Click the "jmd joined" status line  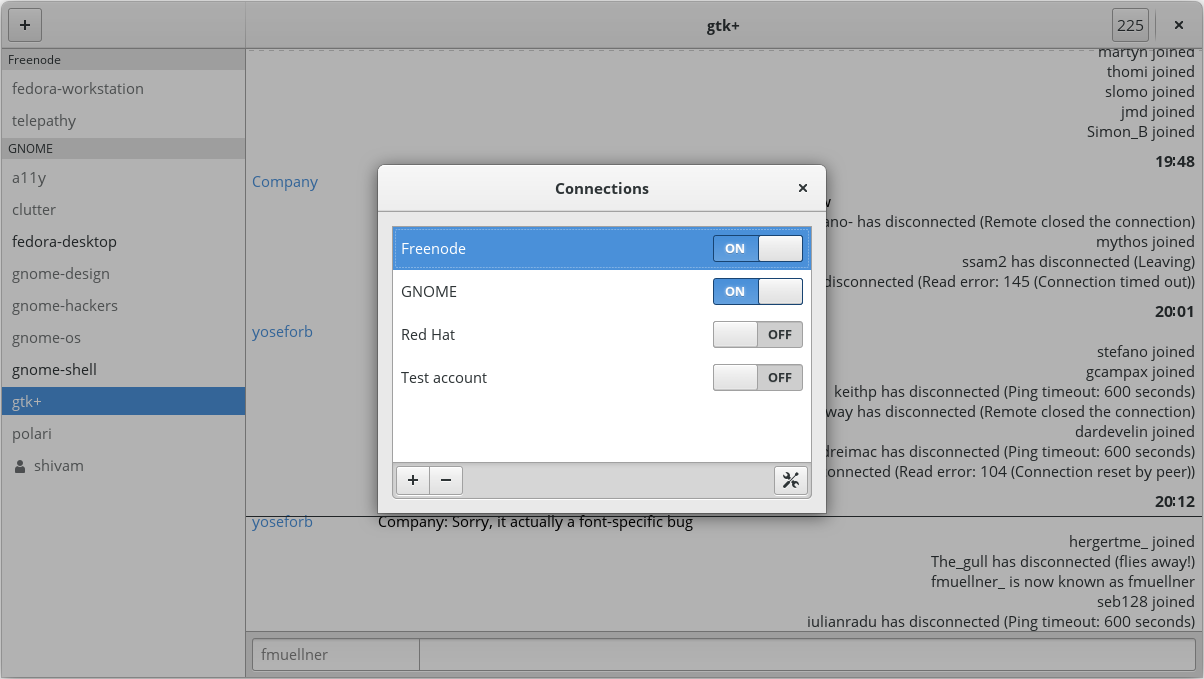(1158, 111)
